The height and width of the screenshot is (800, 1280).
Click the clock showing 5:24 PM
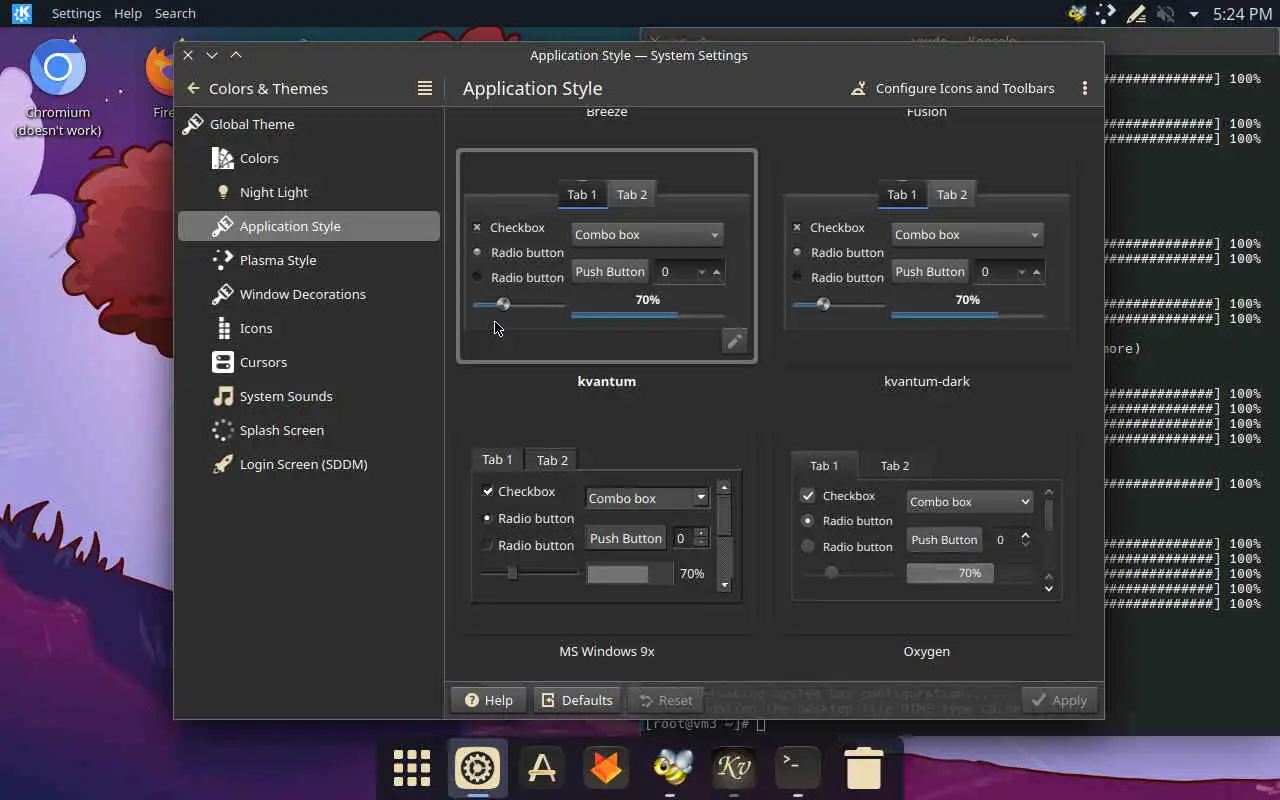tap(1242, 14)
